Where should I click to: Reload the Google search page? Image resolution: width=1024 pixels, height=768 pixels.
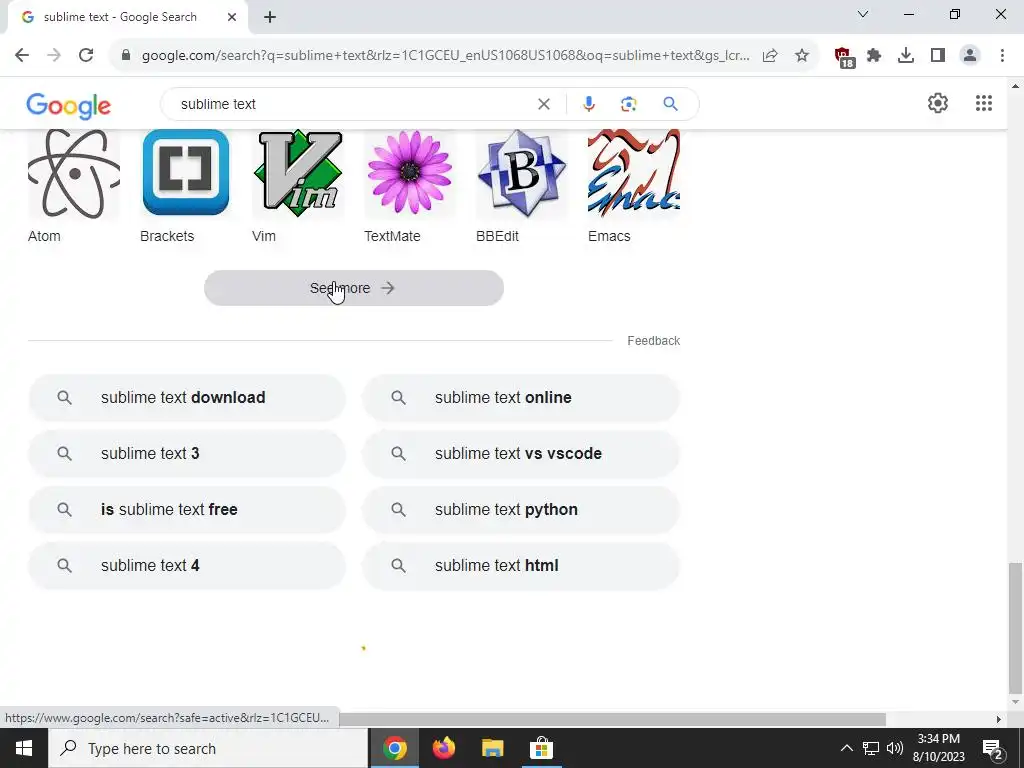(86, 56)
